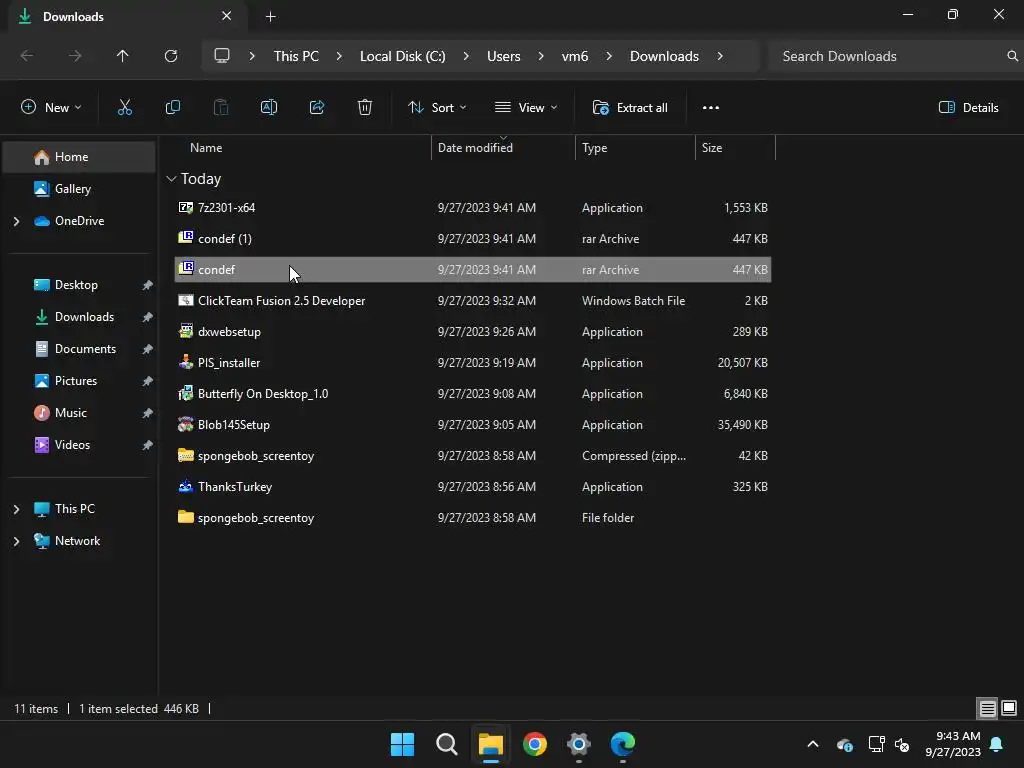
Task: Click the Copy icon in toolbar
Action: tap(172, 107)
